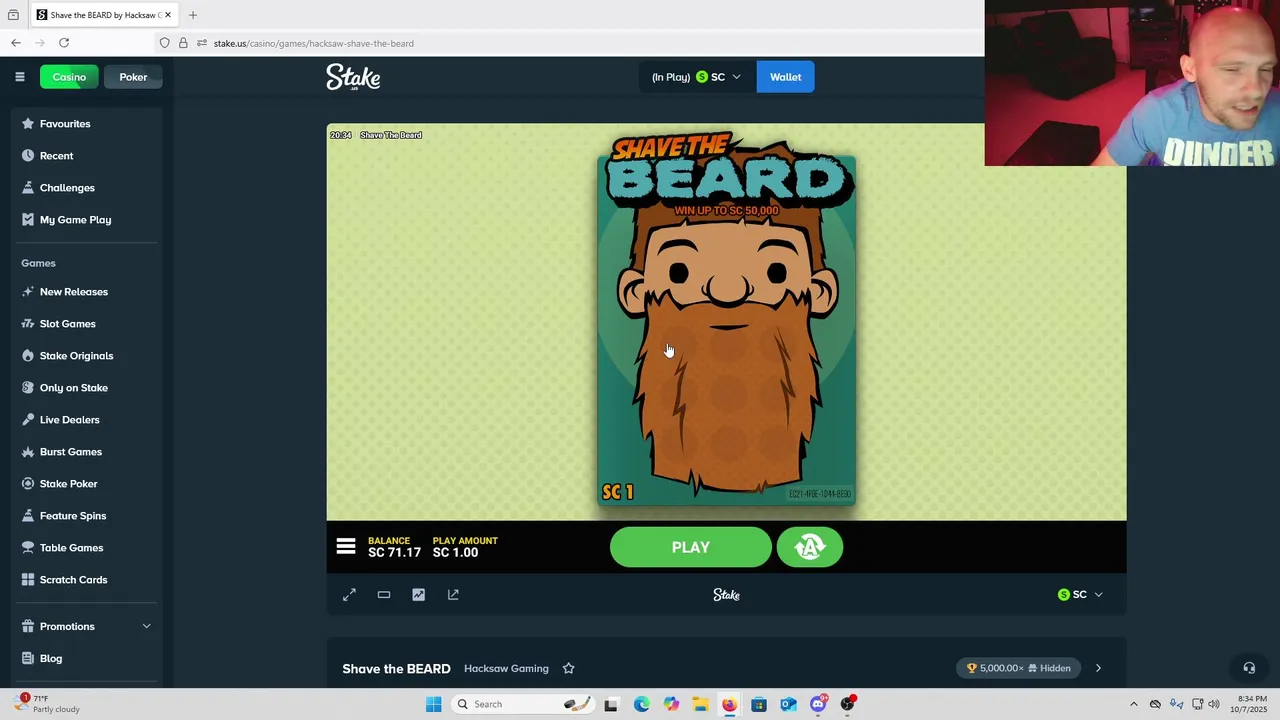Open Microsoft Store from taskbar
This screenshot has width=1280, height=720.
[x=759, y=704]
